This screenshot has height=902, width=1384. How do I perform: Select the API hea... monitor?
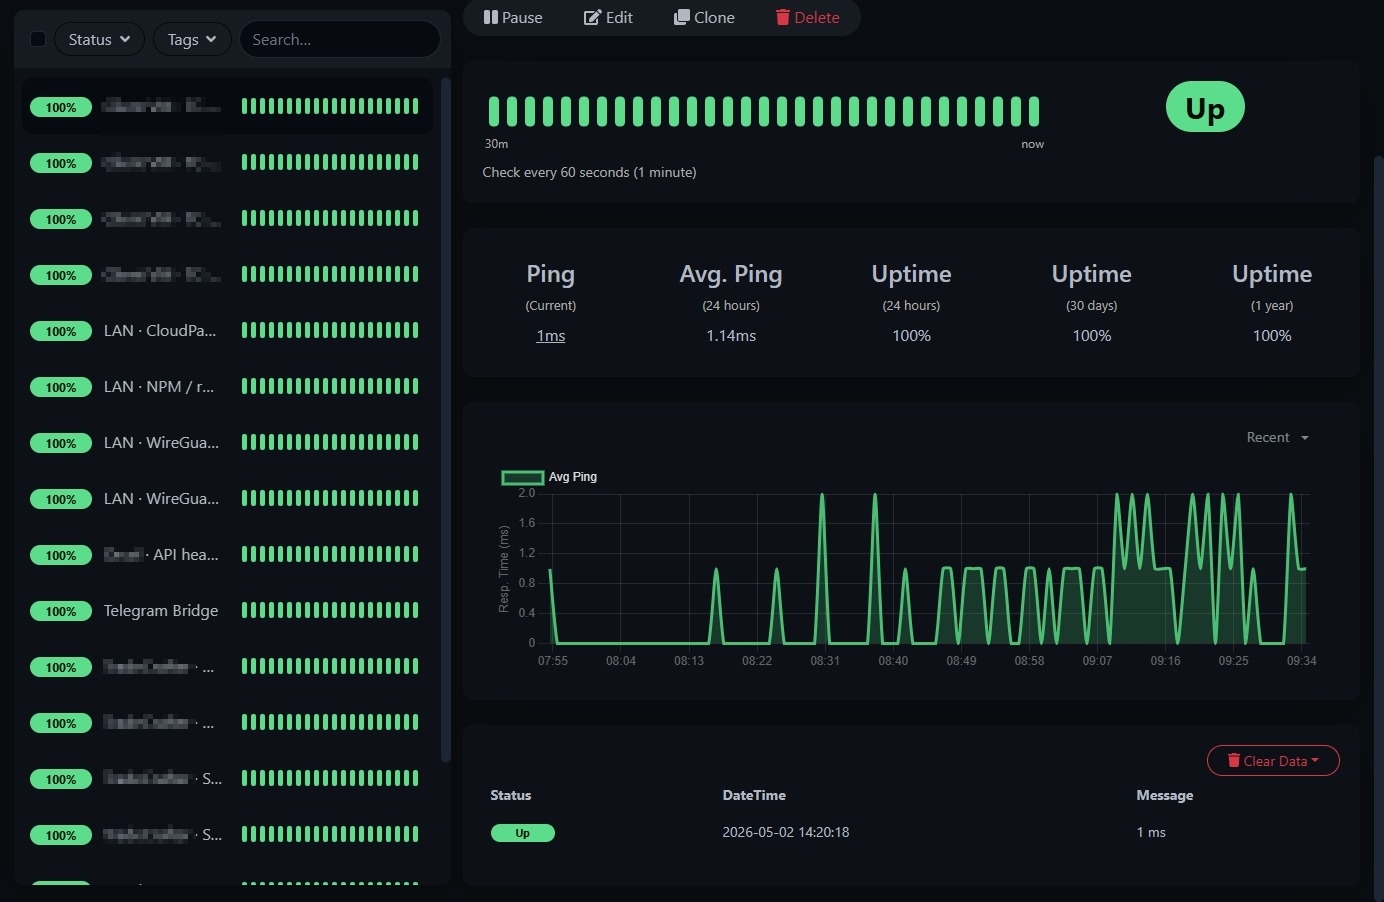[x=227, y=554]
